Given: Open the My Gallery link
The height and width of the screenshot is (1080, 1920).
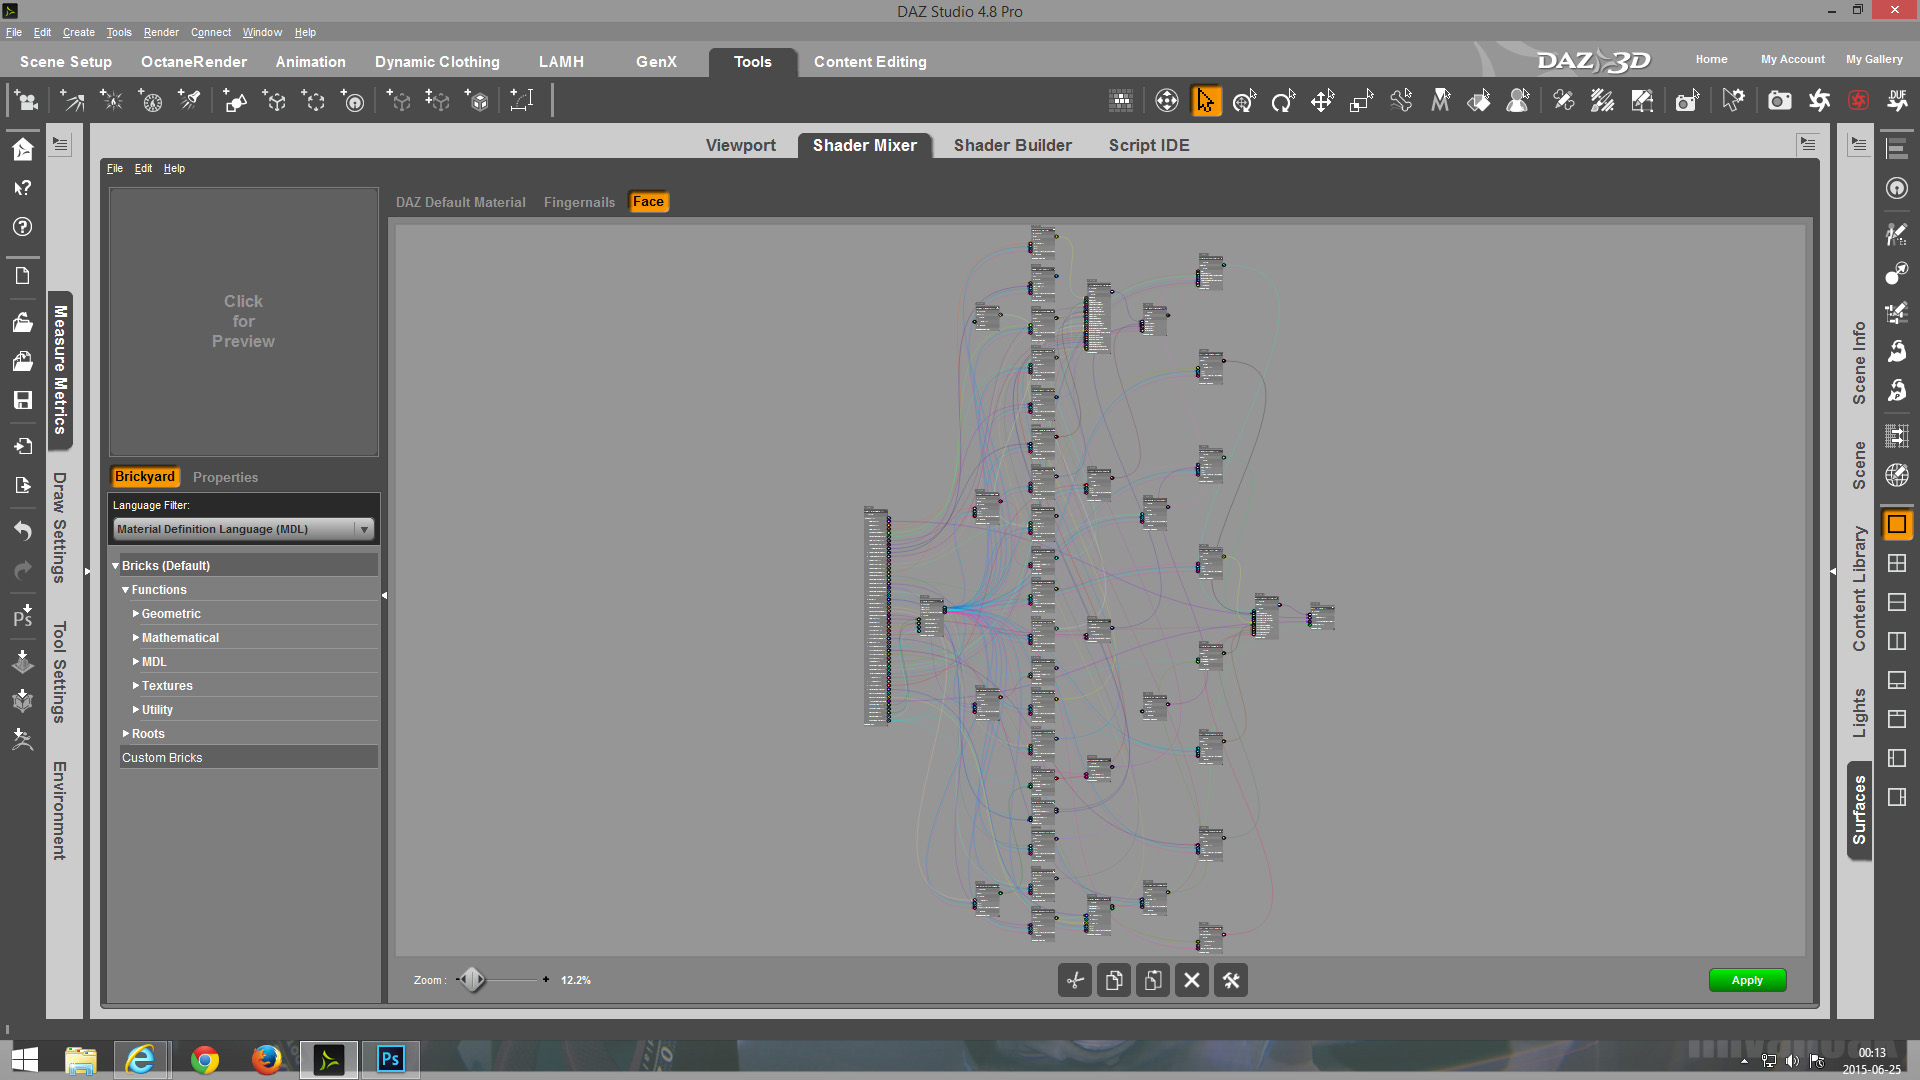Looking at the screenshot, I should click(1873, 59).
